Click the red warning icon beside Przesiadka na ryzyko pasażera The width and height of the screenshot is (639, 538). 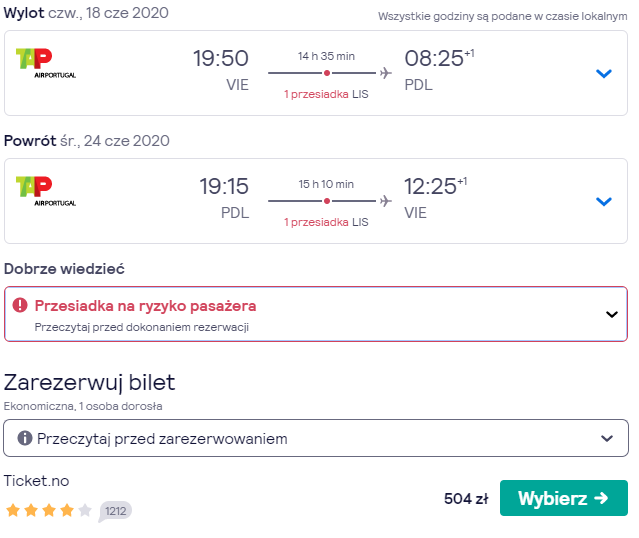20,305
